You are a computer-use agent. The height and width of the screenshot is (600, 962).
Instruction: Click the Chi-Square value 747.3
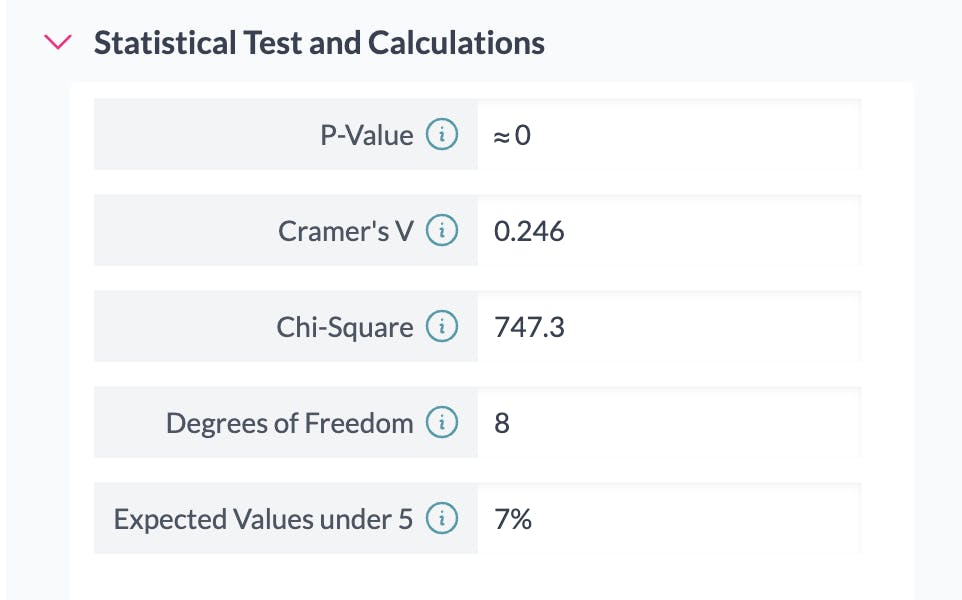tap(529, 327)
